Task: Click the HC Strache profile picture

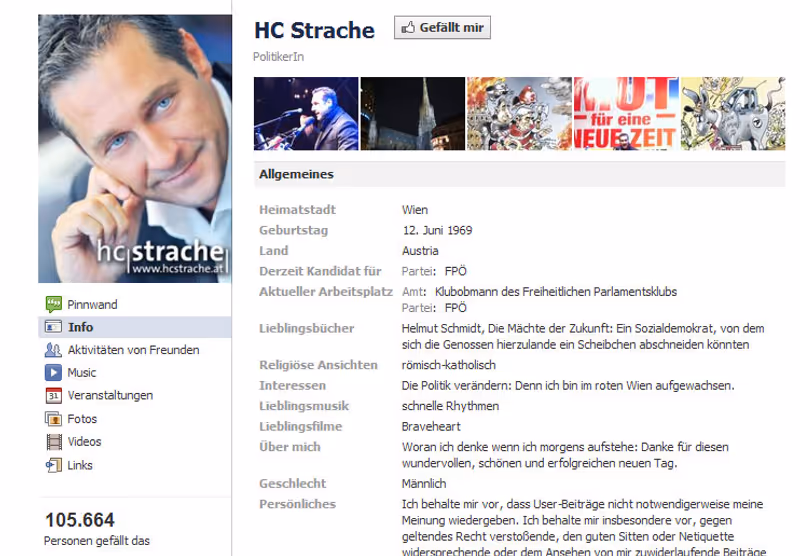Action: [135, 148]
